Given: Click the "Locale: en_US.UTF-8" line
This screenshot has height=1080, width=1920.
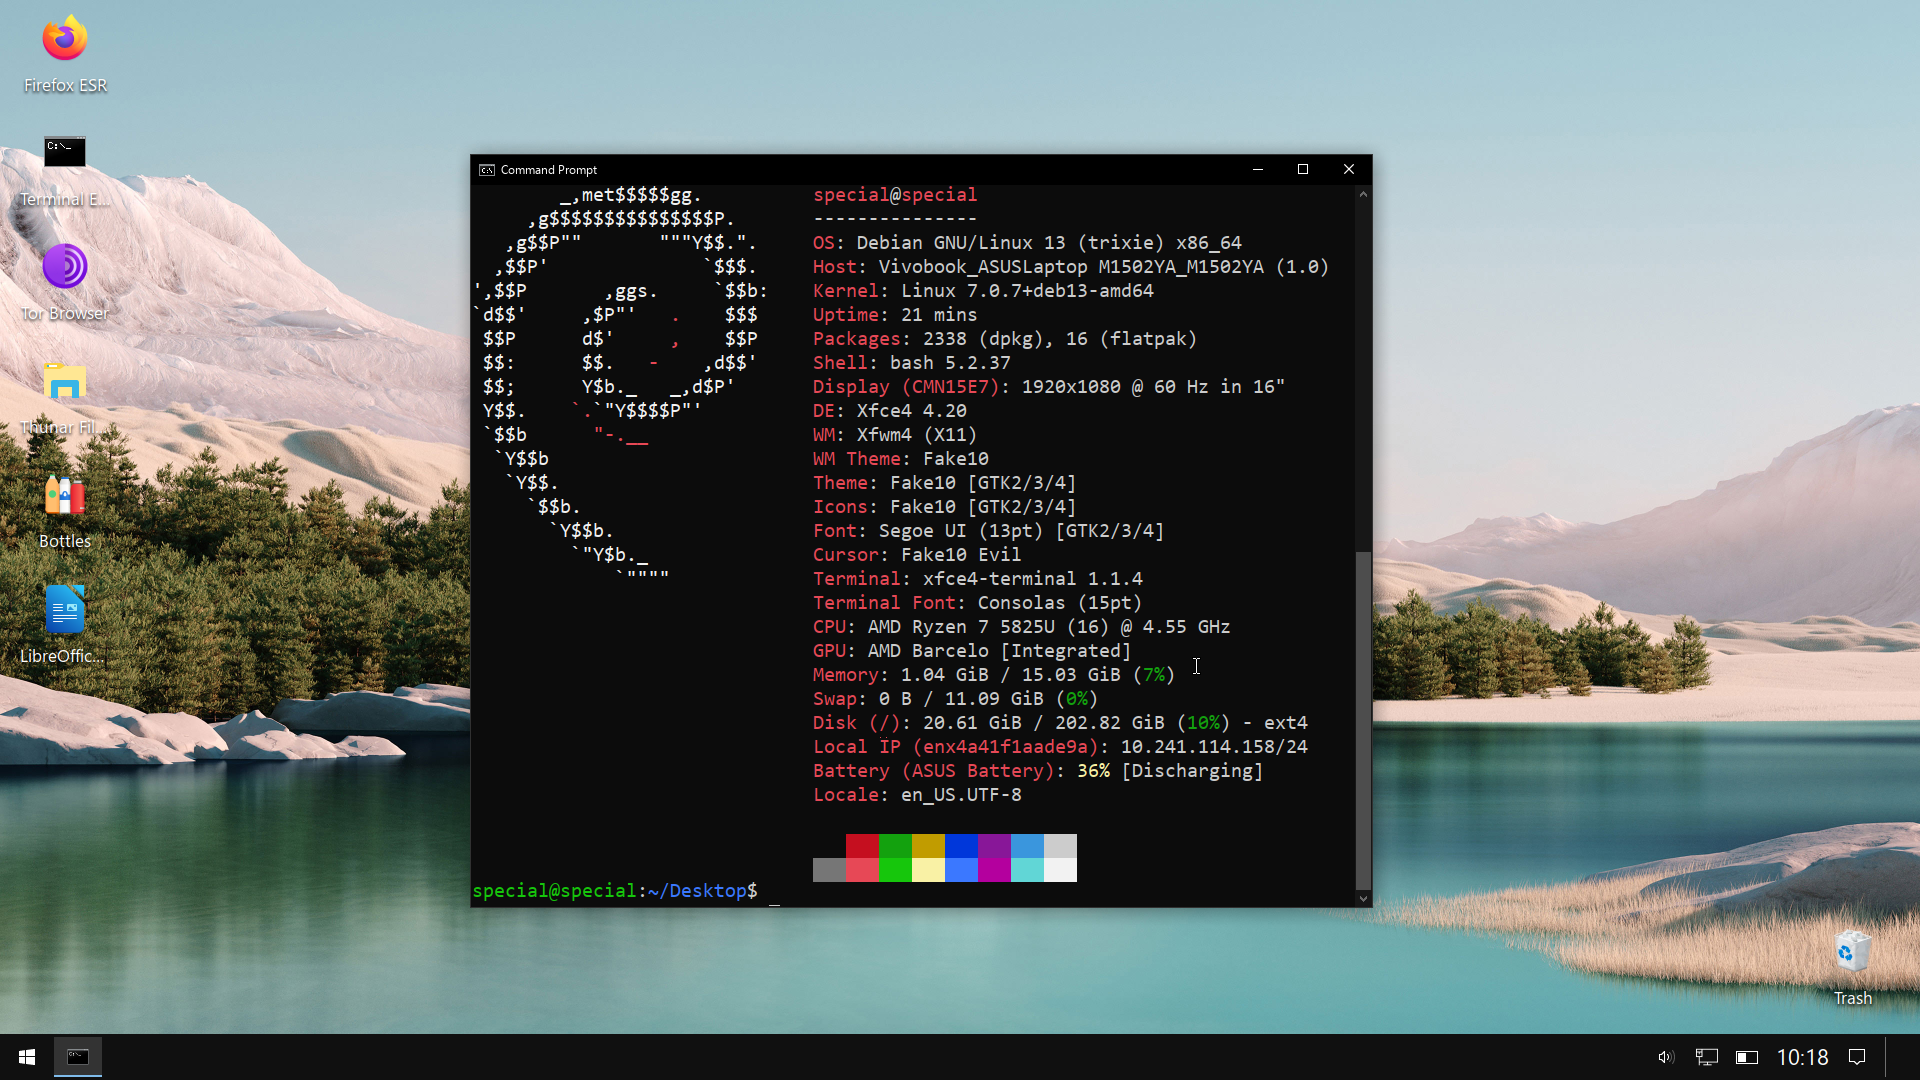Looking at the screenshot, I should pos(917,795).
